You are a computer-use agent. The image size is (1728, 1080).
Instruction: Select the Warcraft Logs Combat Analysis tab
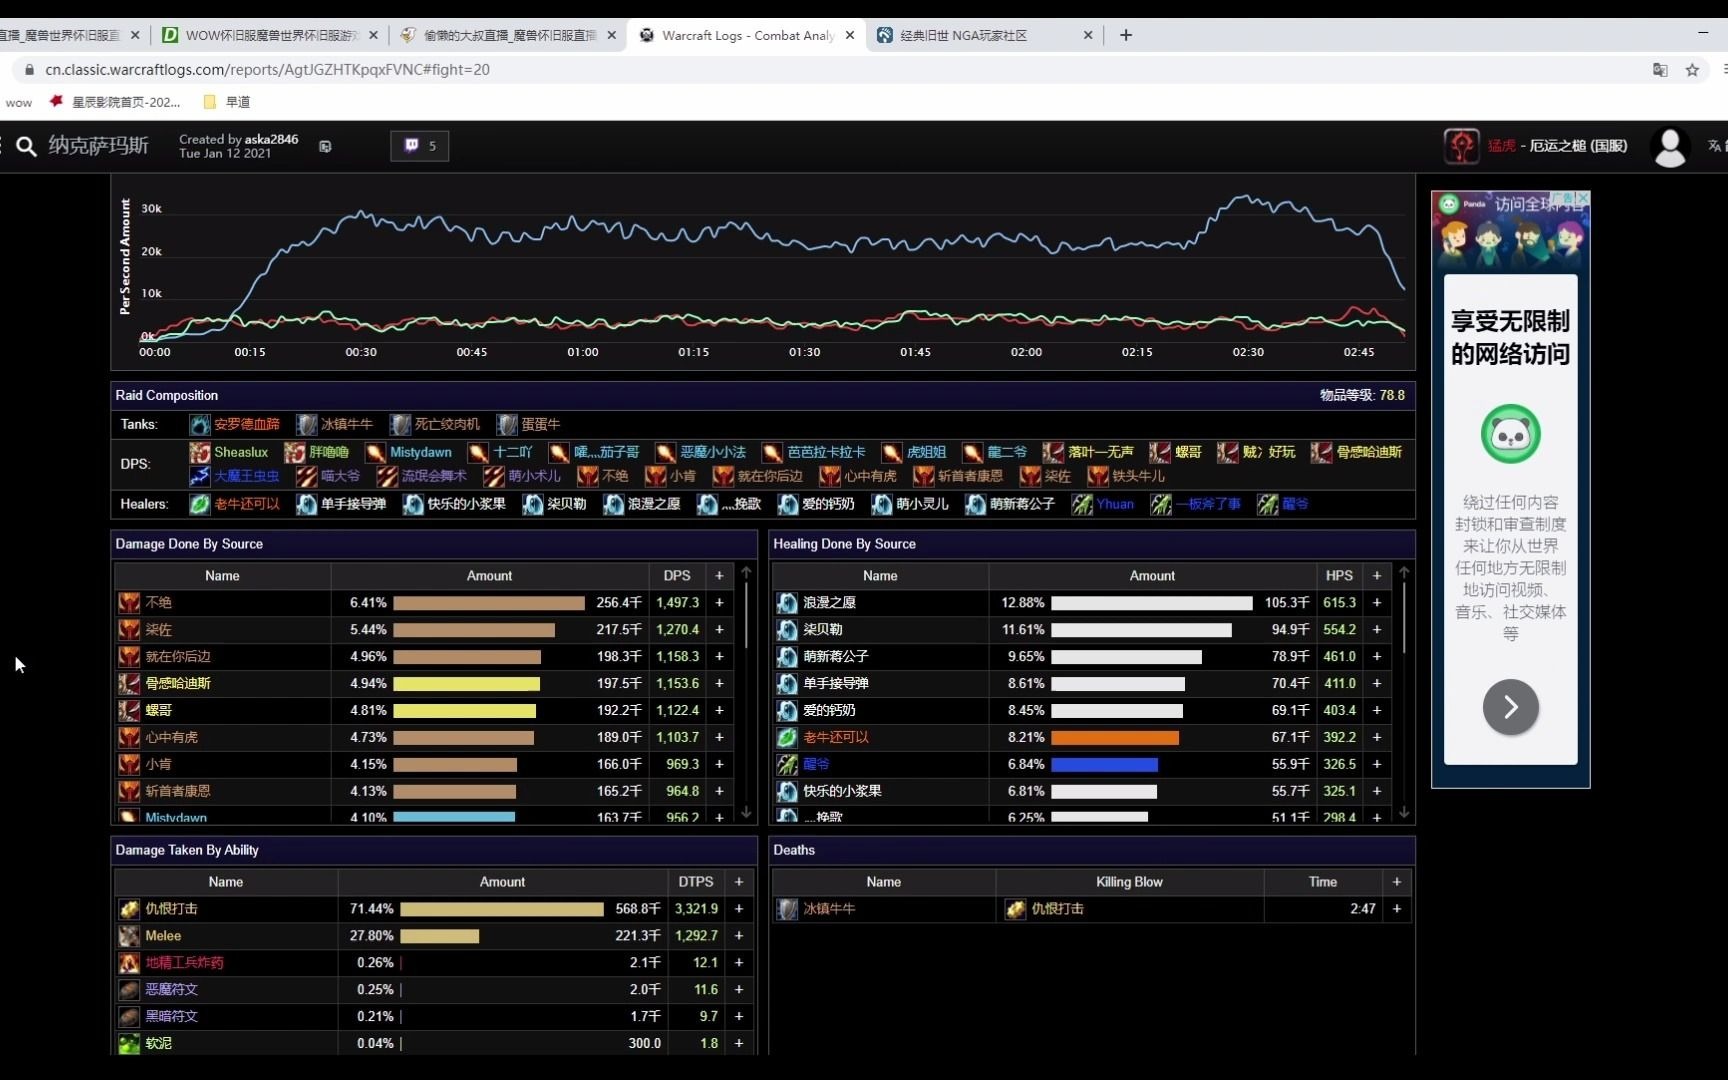click(747, 35)
